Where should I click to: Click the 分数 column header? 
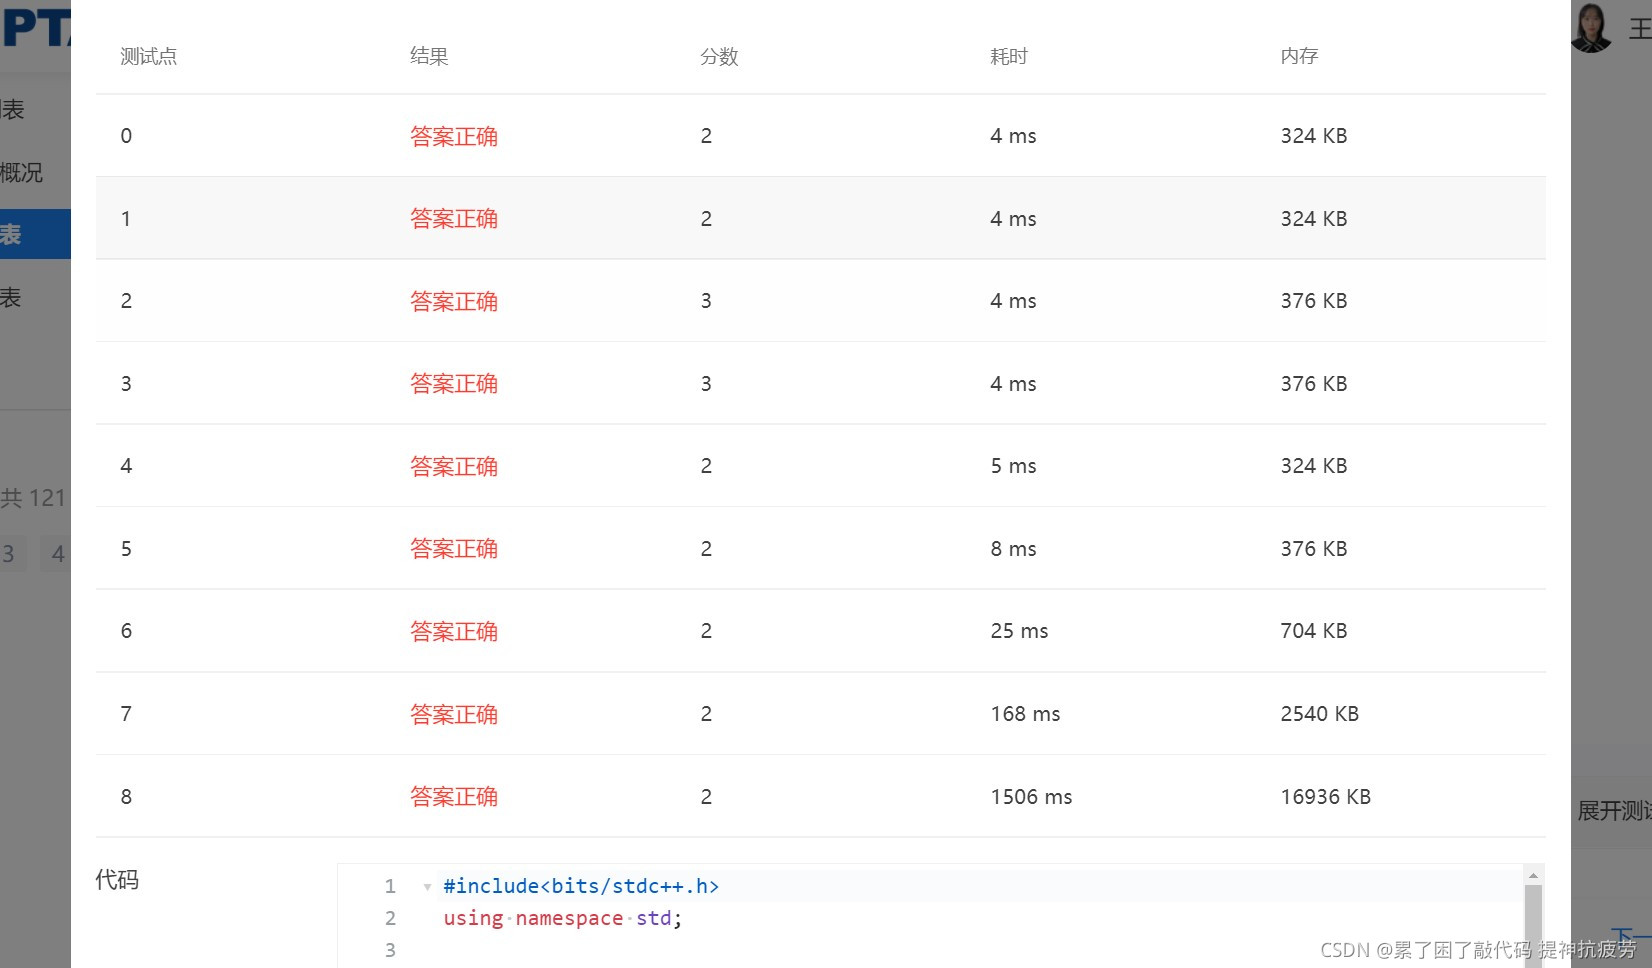point(719,56)
